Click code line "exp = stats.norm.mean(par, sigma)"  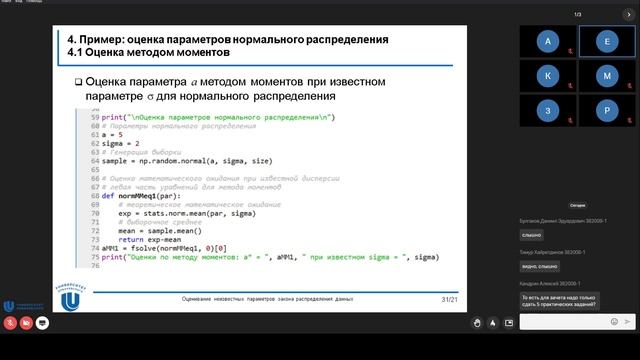187,213
